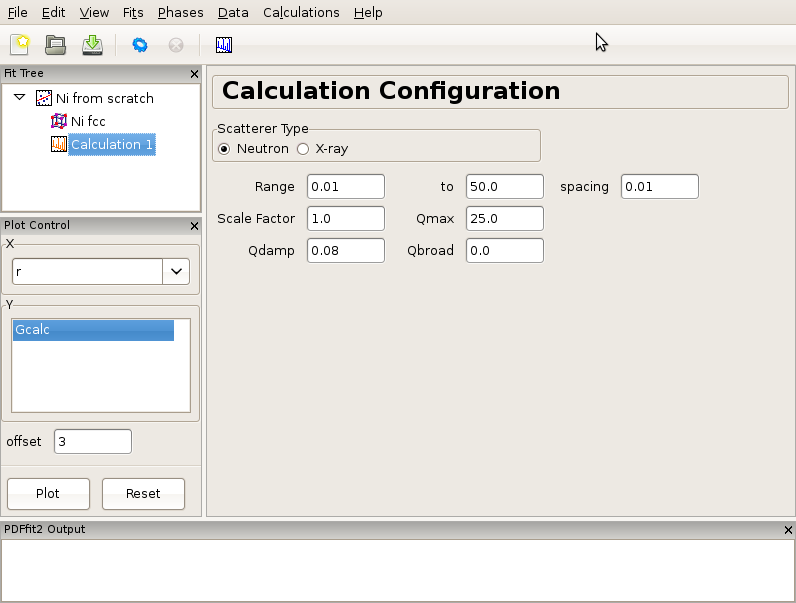The image size is (796, 603).
Task: Open the X axis dropdown
Action: click(175, 271)
